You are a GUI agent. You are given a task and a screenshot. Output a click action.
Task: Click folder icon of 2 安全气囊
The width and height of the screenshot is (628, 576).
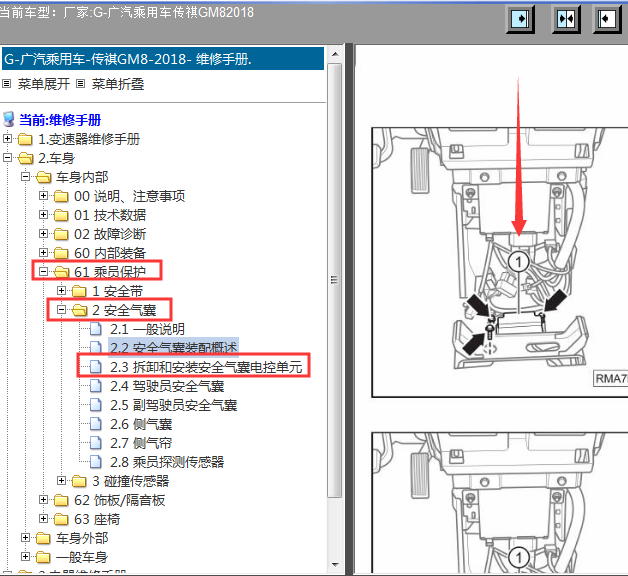80,310
